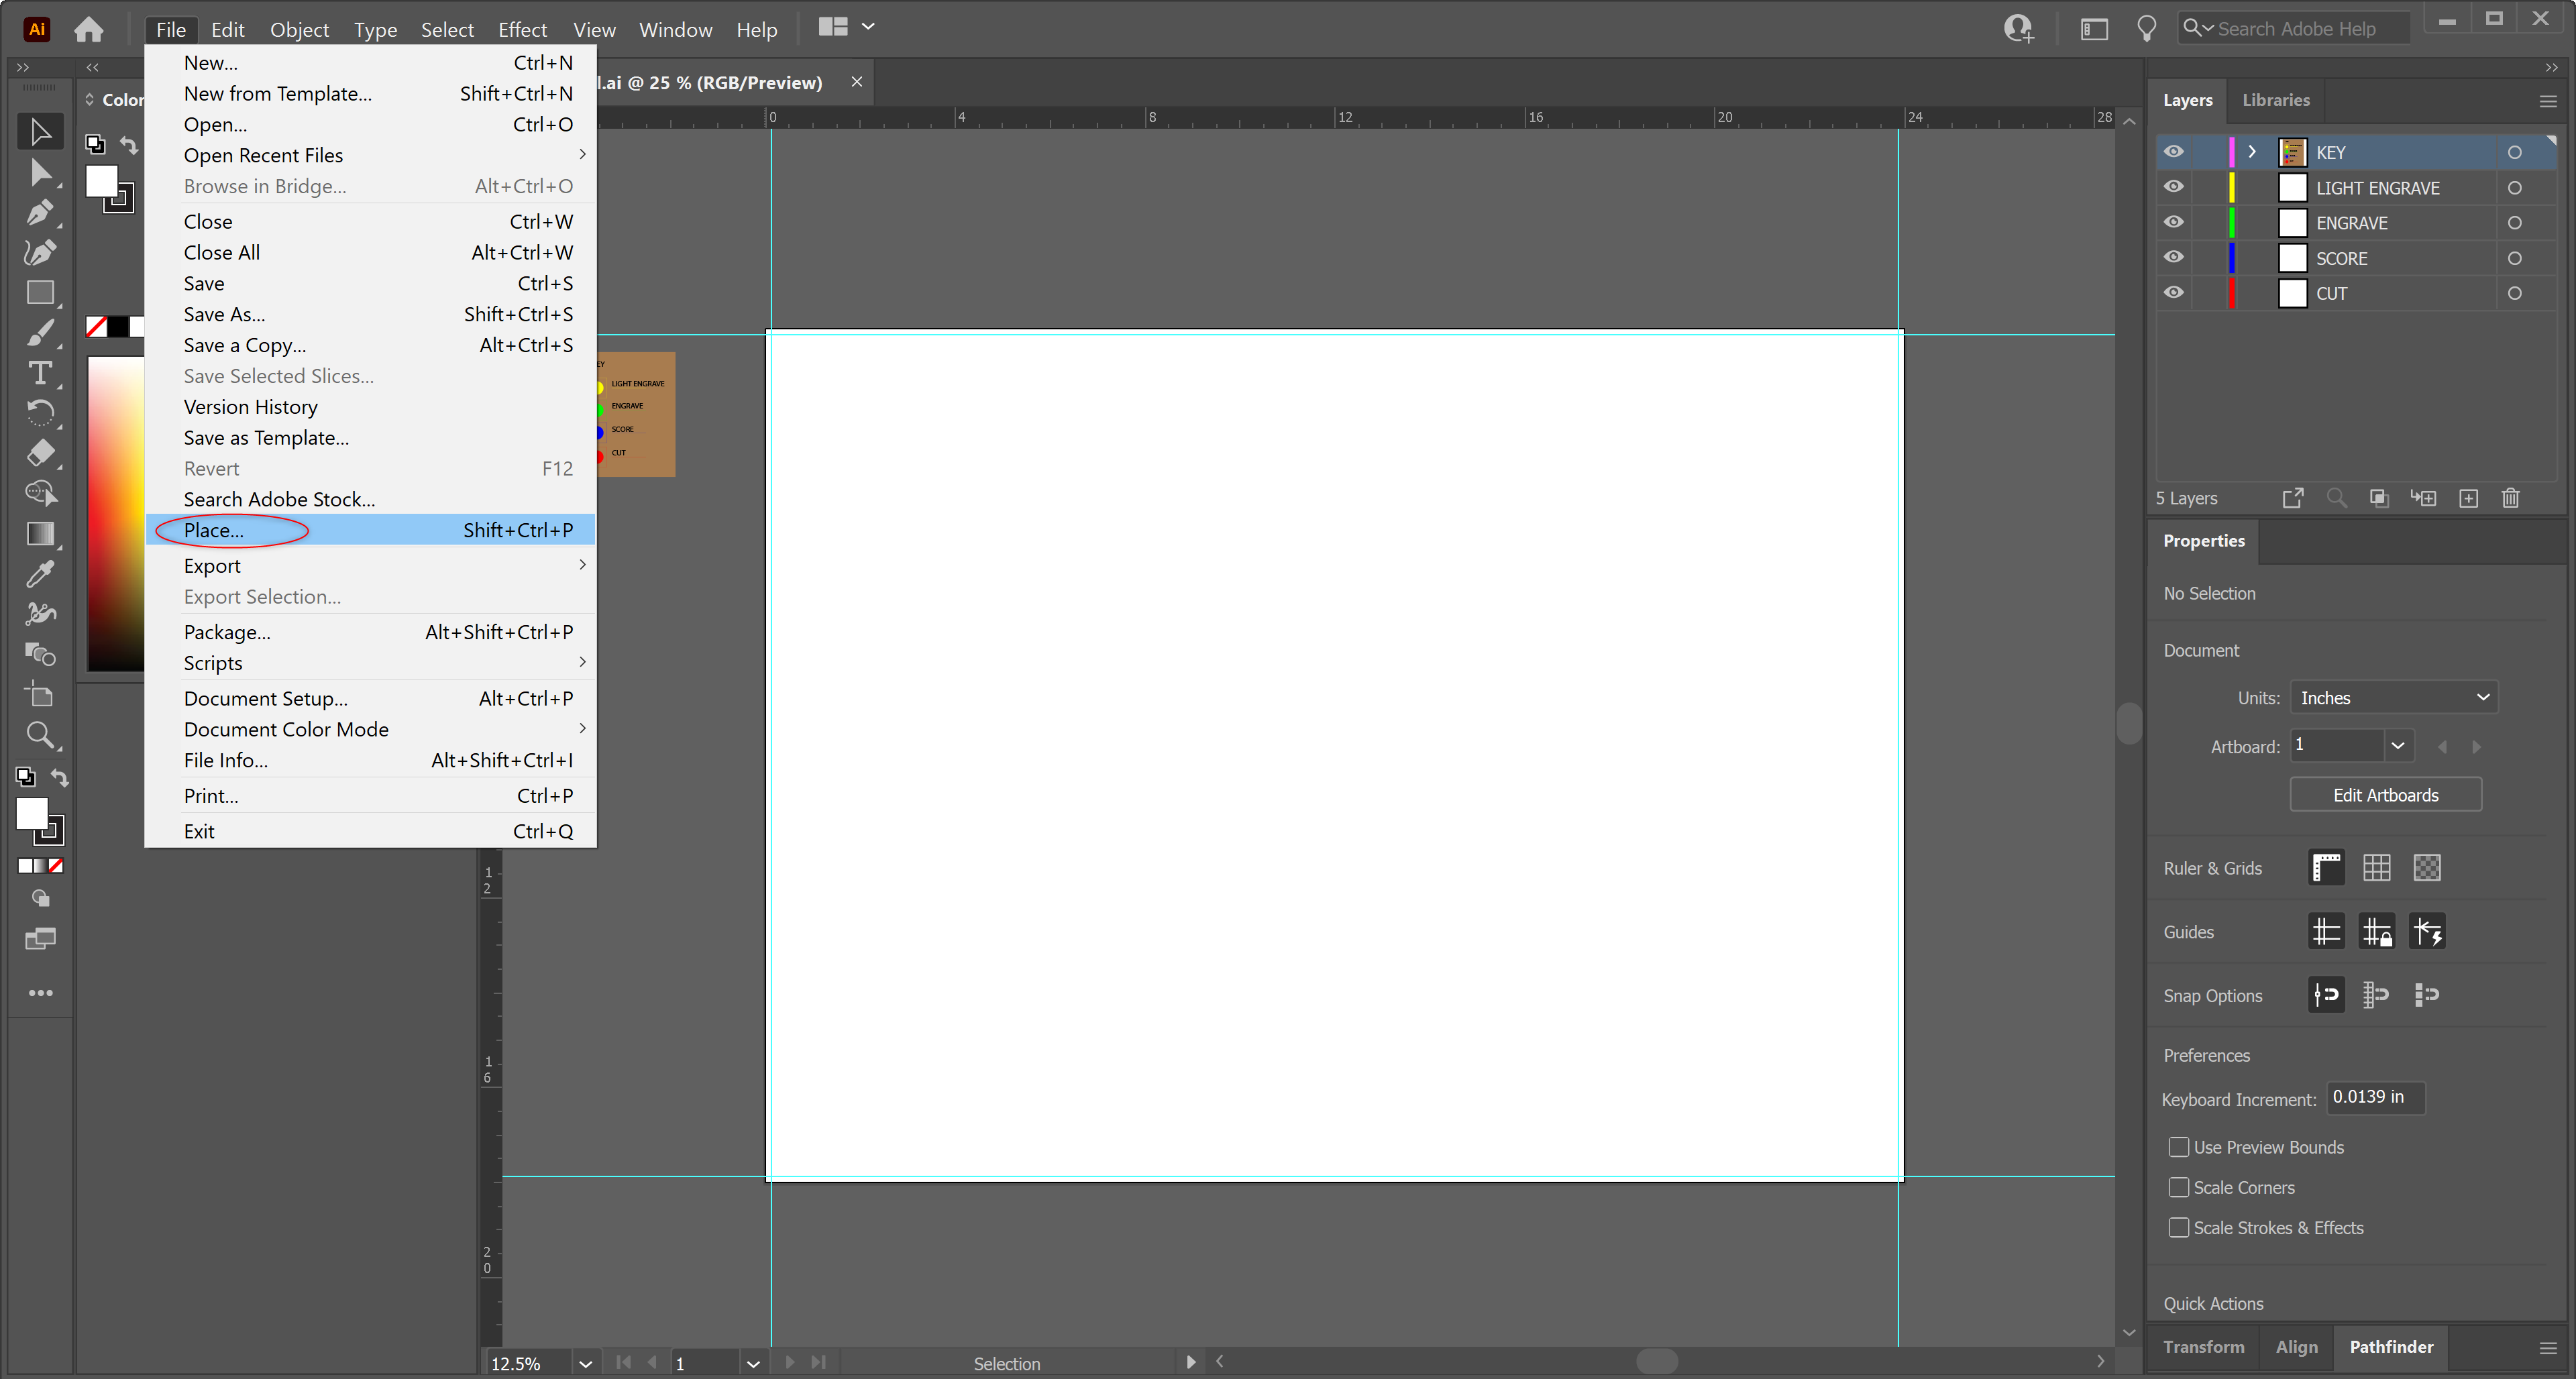Select the Eraser tool

[40, 452]
